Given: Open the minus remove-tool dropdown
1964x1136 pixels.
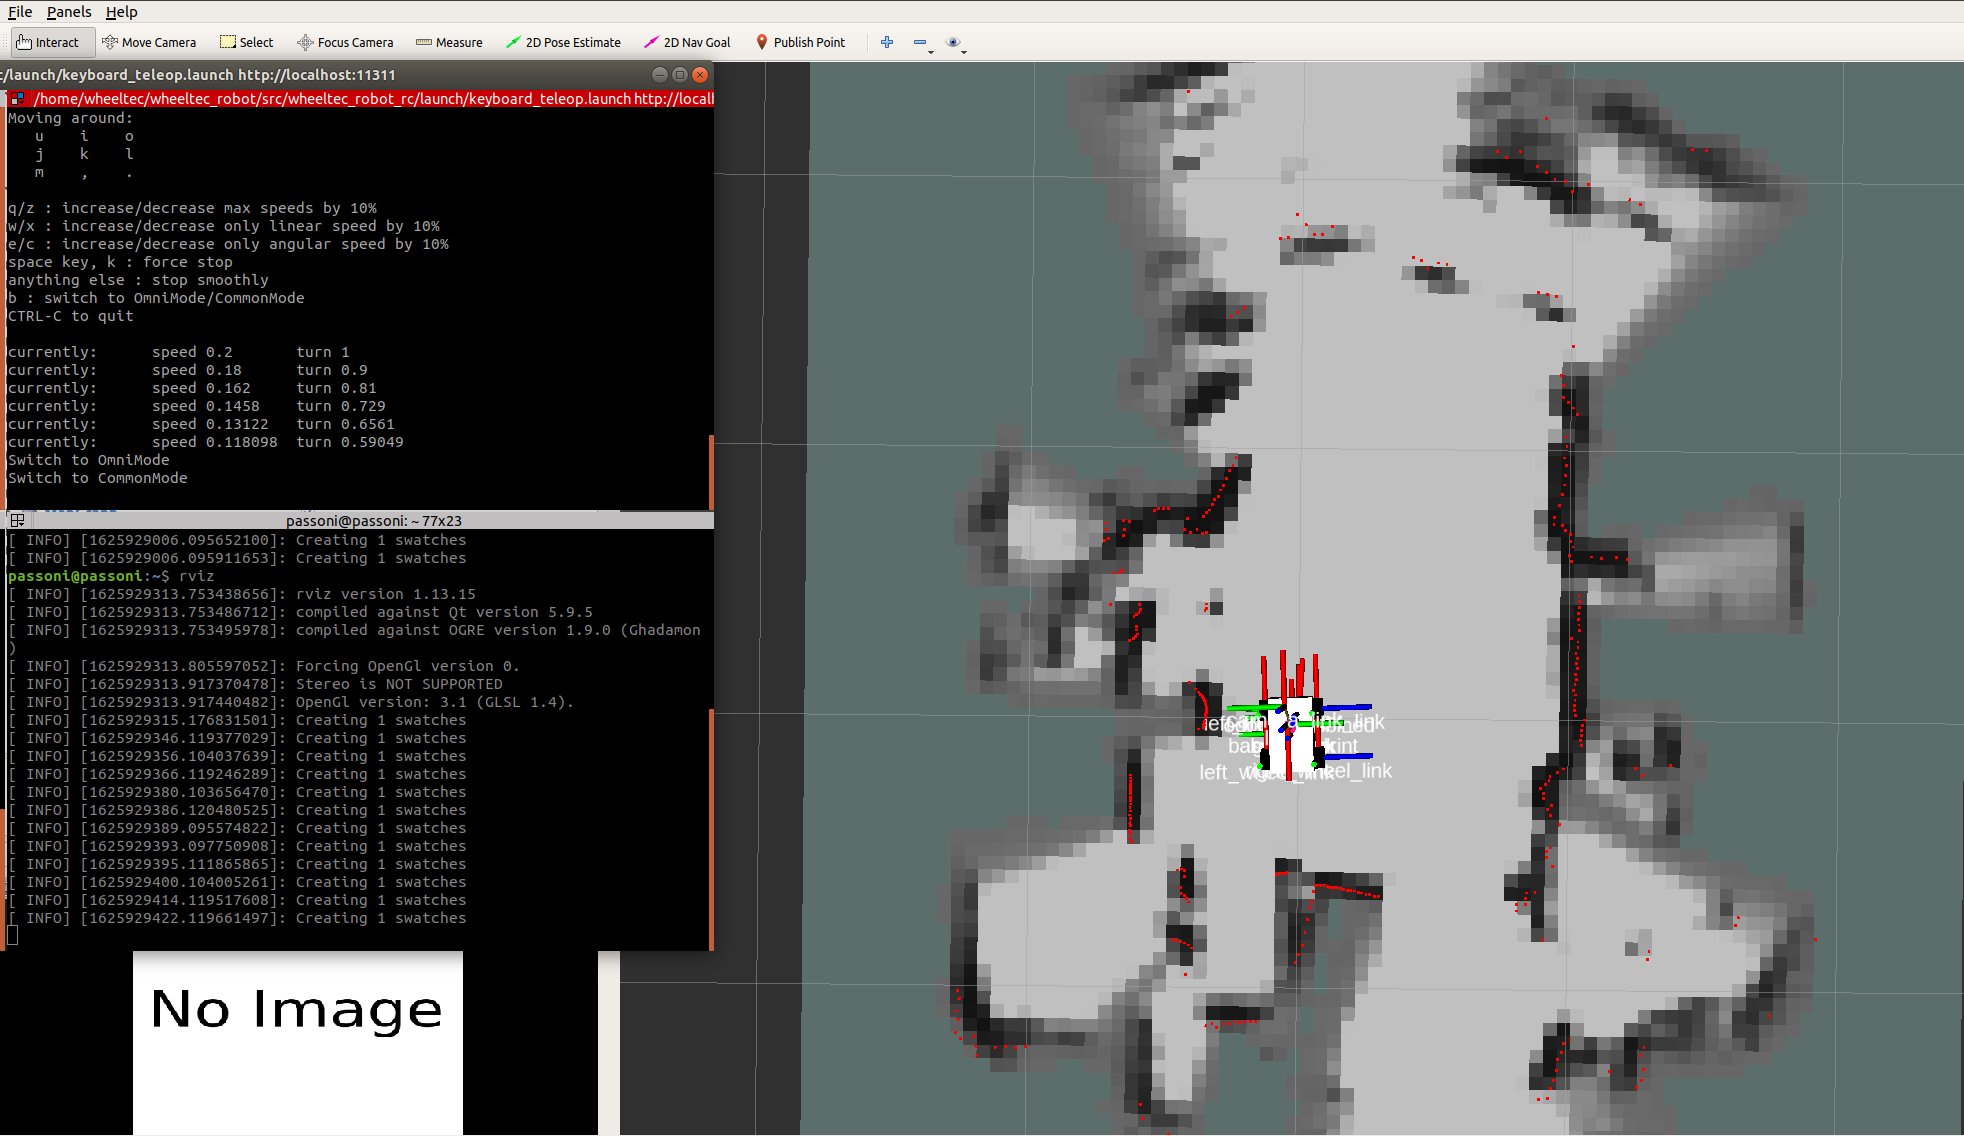Looking at the screenshot, I should [x=922, y=43].
